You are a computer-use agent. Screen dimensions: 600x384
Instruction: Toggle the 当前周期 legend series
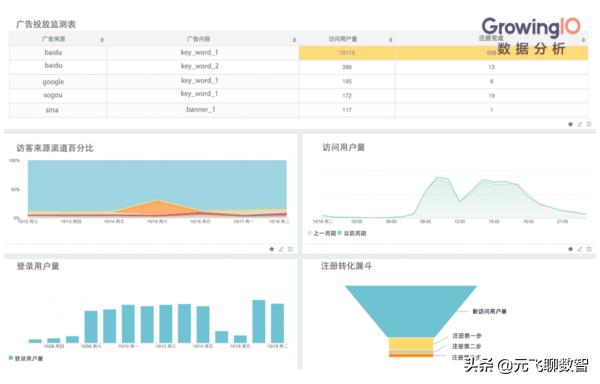pos(352,233)
